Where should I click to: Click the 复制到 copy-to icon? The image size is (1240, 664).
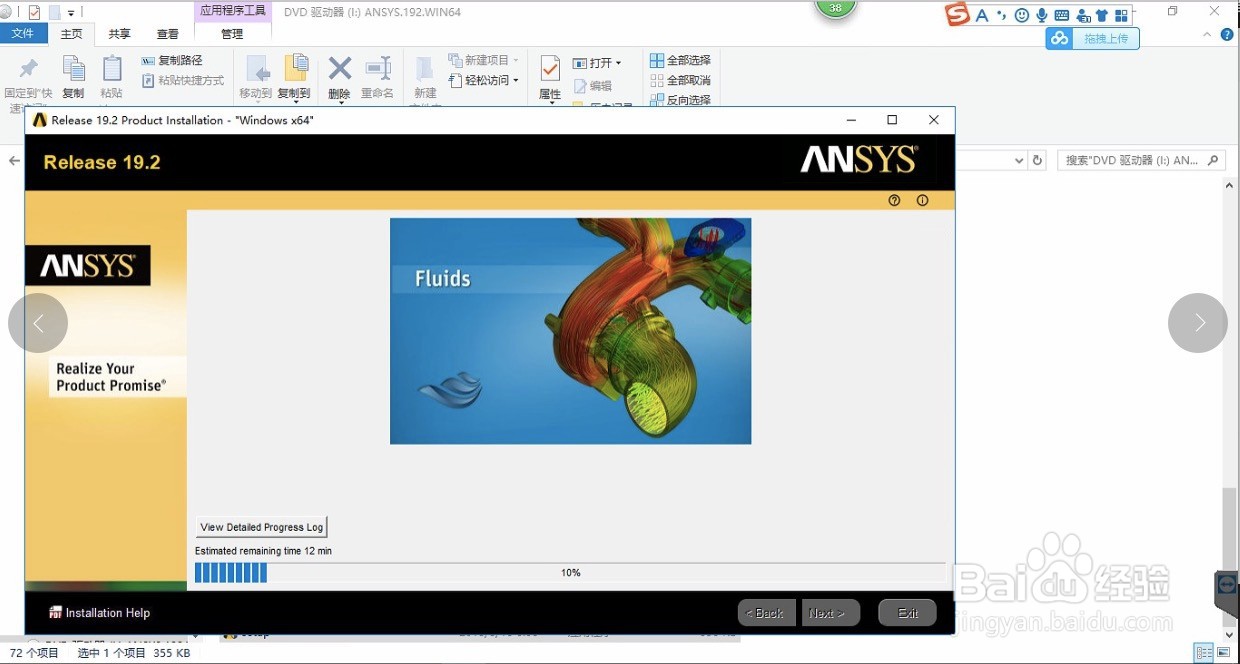click(296, 68)
